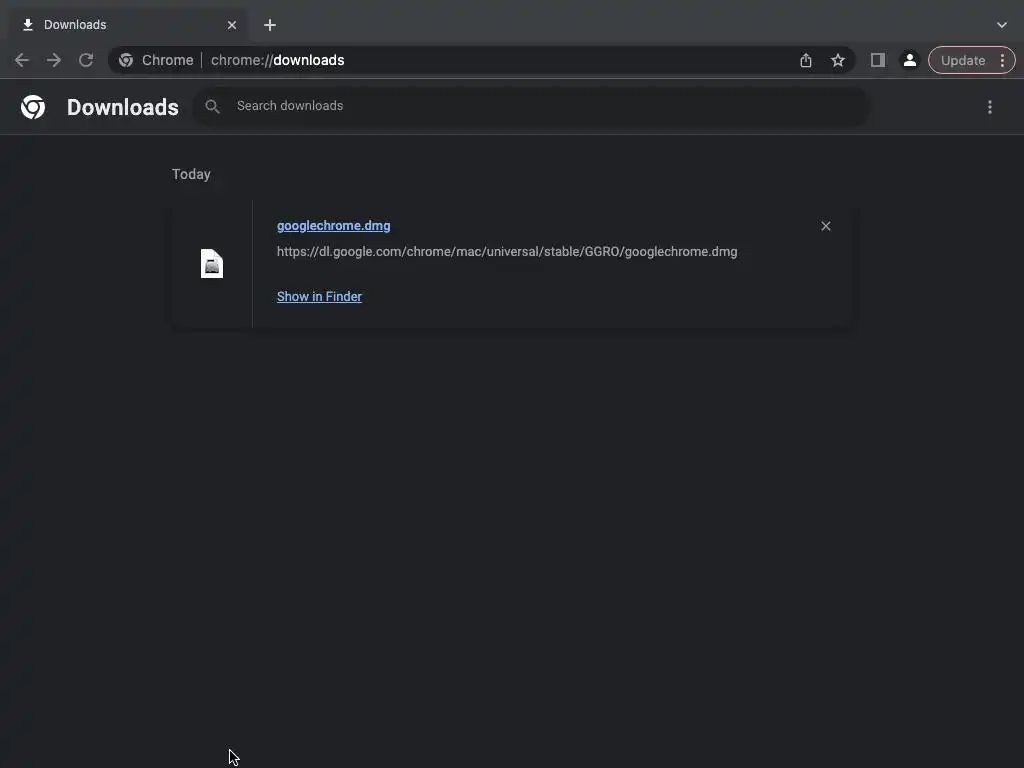
Task: Expand the tab search chevron
Action: coord(1002,25)
